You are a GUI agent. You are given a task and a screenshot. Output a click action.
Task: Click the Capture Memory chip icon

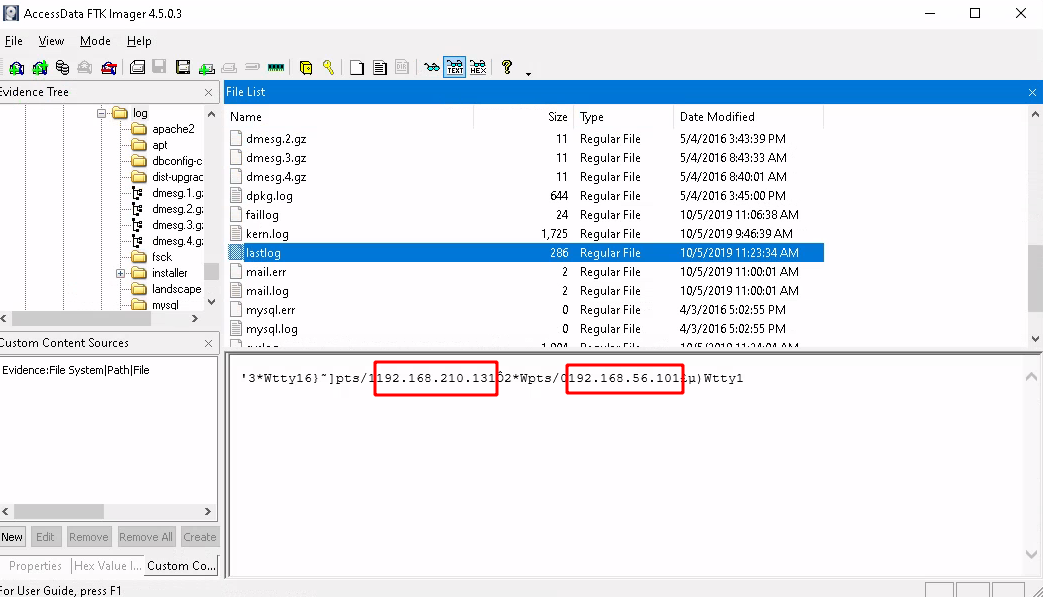(x=275, y=67)
